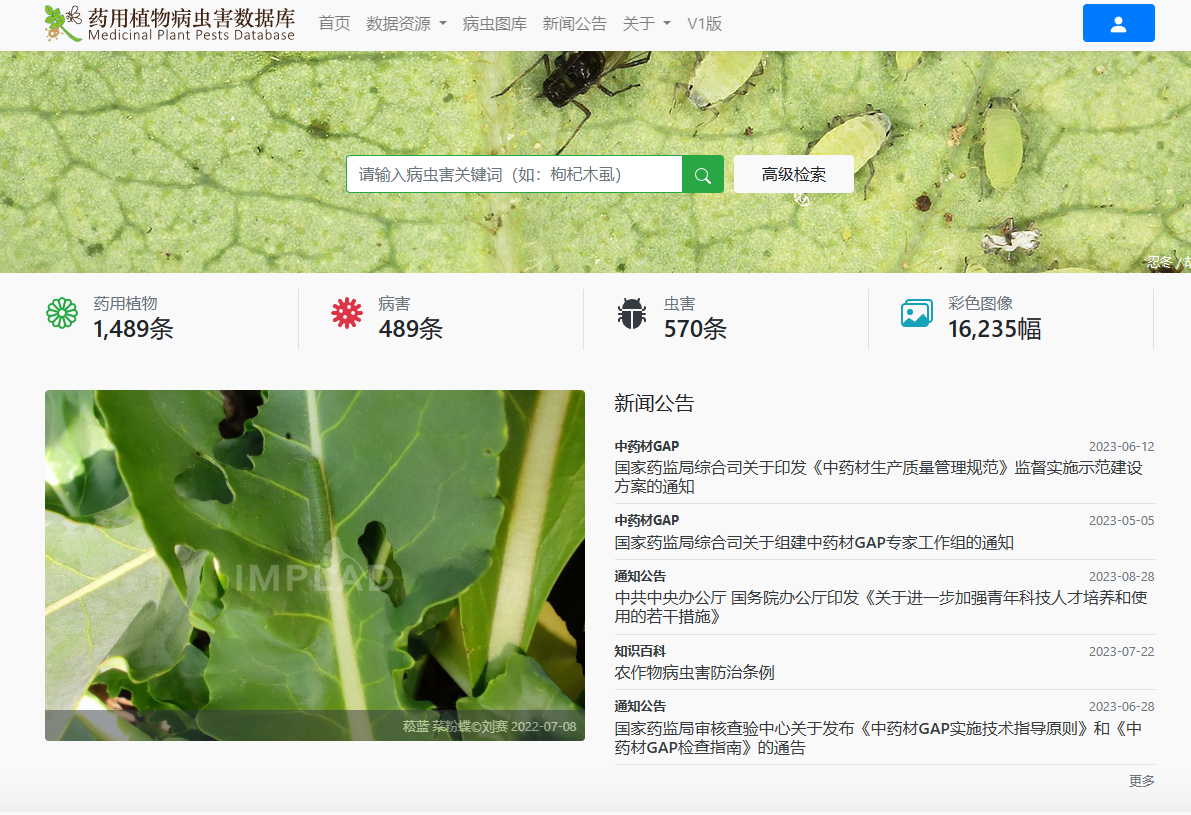Go to 新闻公告 in navbar
1191x815 pixels.
pos(574,24)
